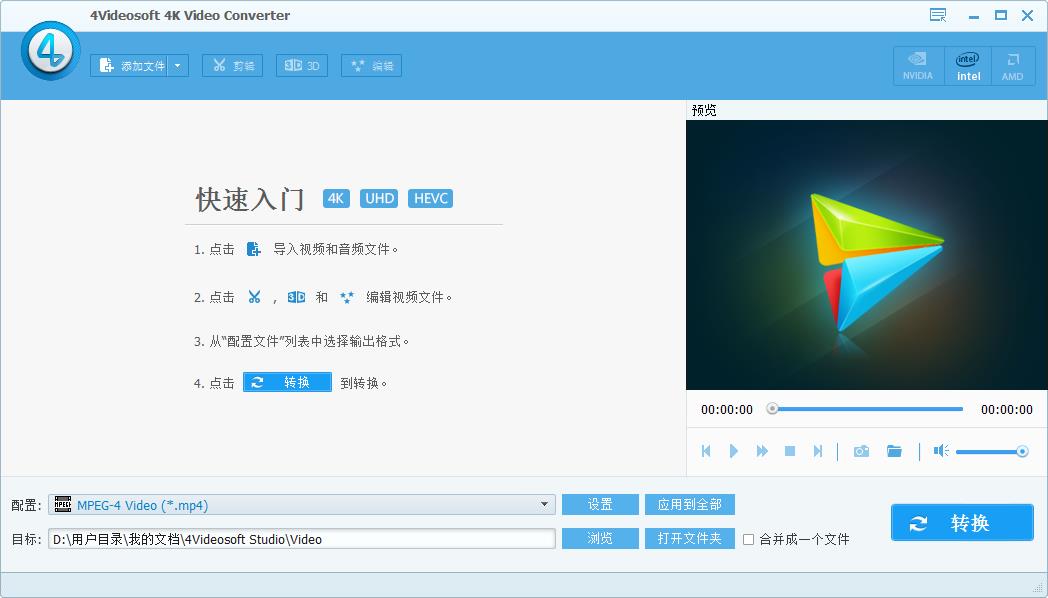
Task: Open the menu icon in title bar
Action: point(938,15)
